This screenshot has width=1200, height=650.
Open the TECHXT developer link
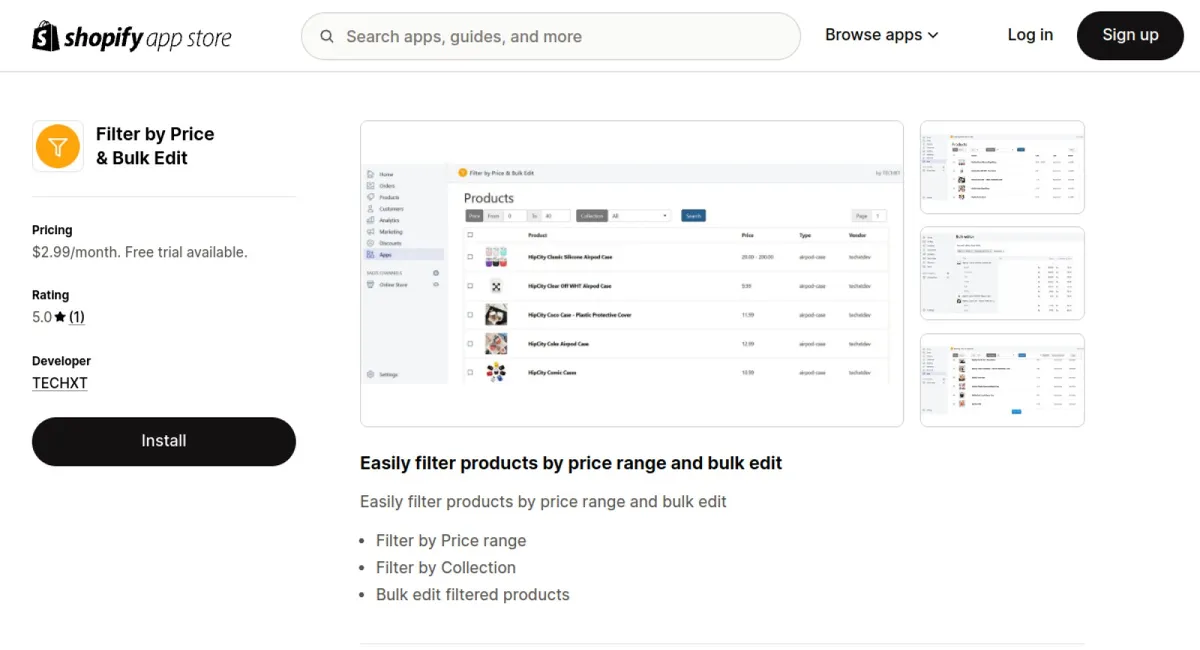tap(59, 382)
